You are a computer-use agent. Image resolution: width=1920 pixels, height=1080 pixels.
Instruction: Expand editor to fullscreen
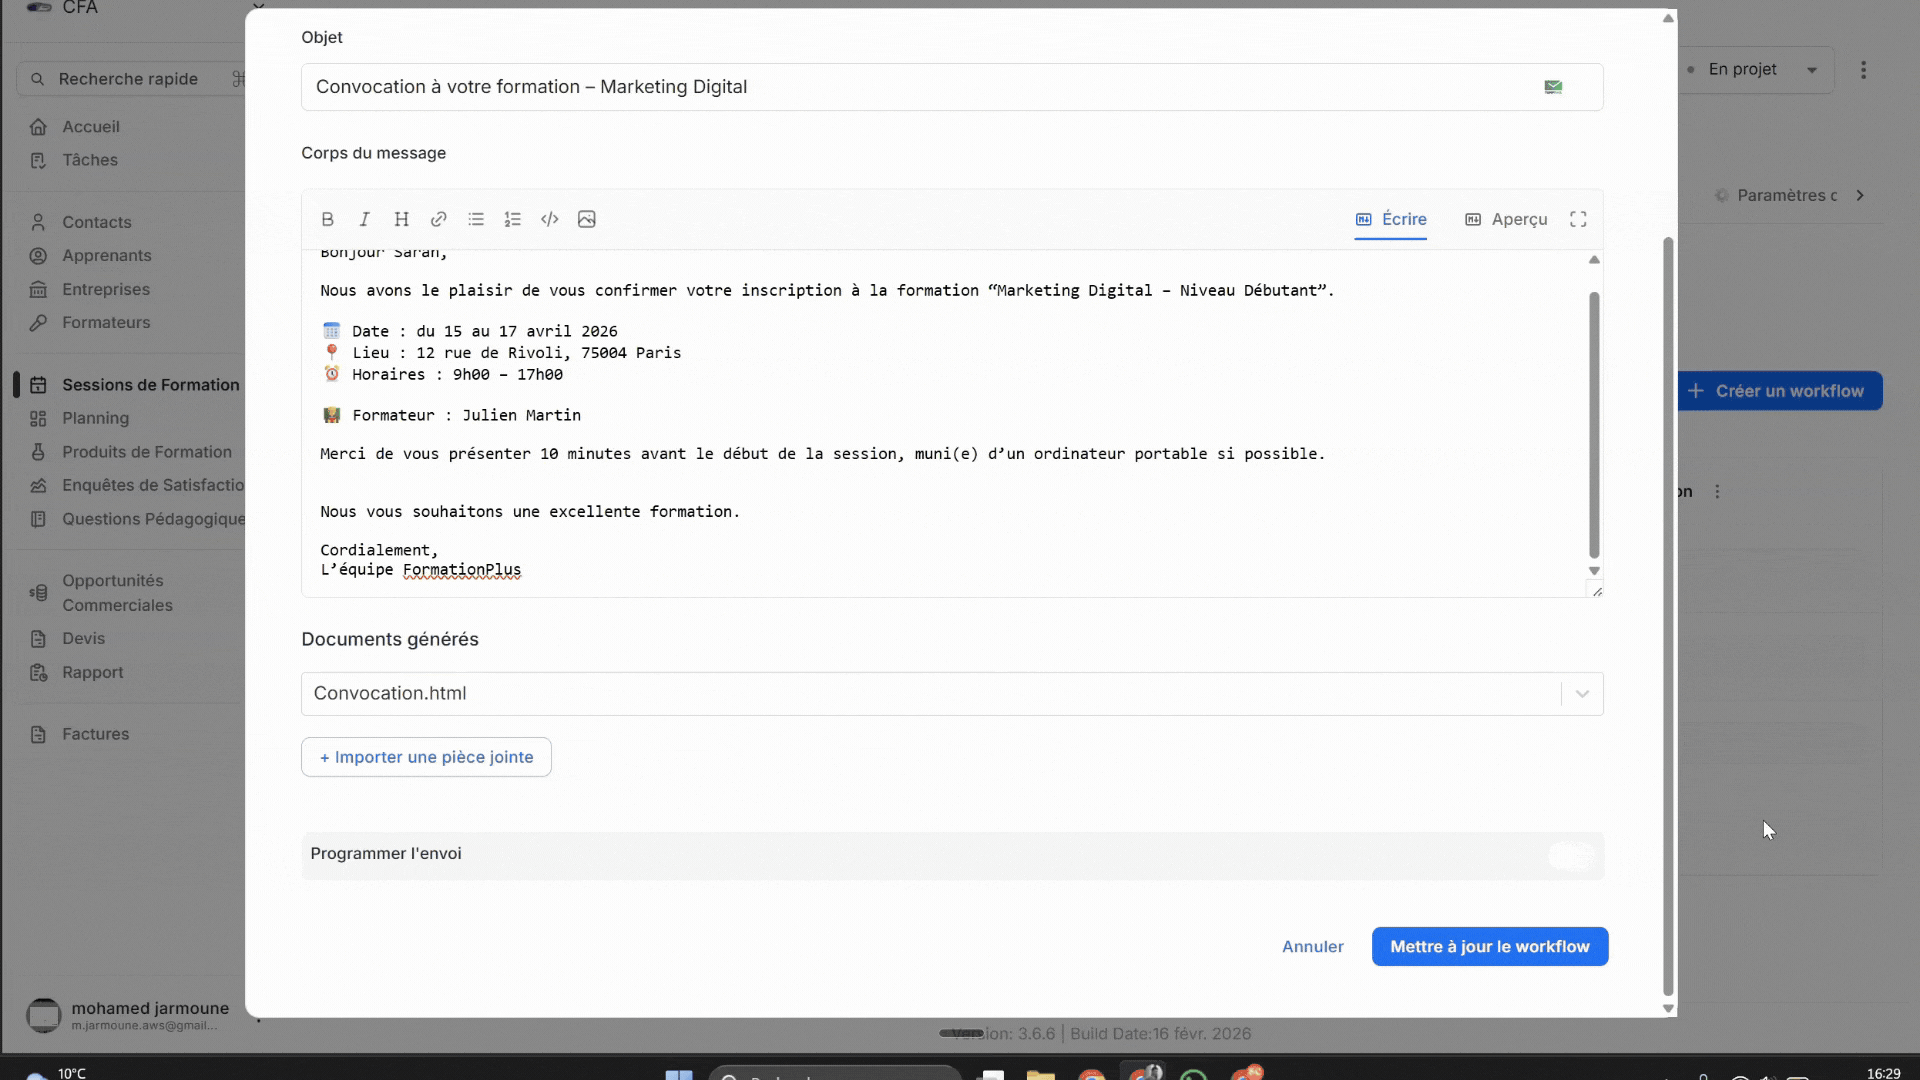click(x=1578, y=219)
